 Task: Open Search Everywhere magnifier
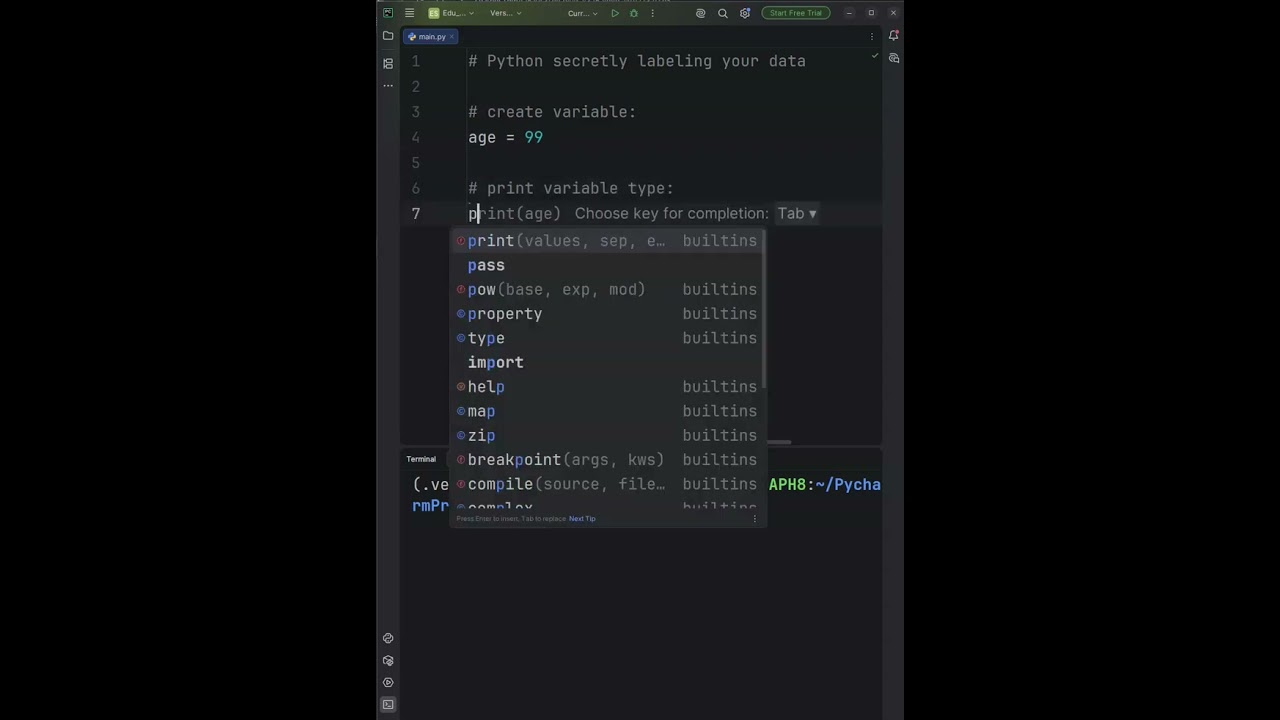(722, 13)
